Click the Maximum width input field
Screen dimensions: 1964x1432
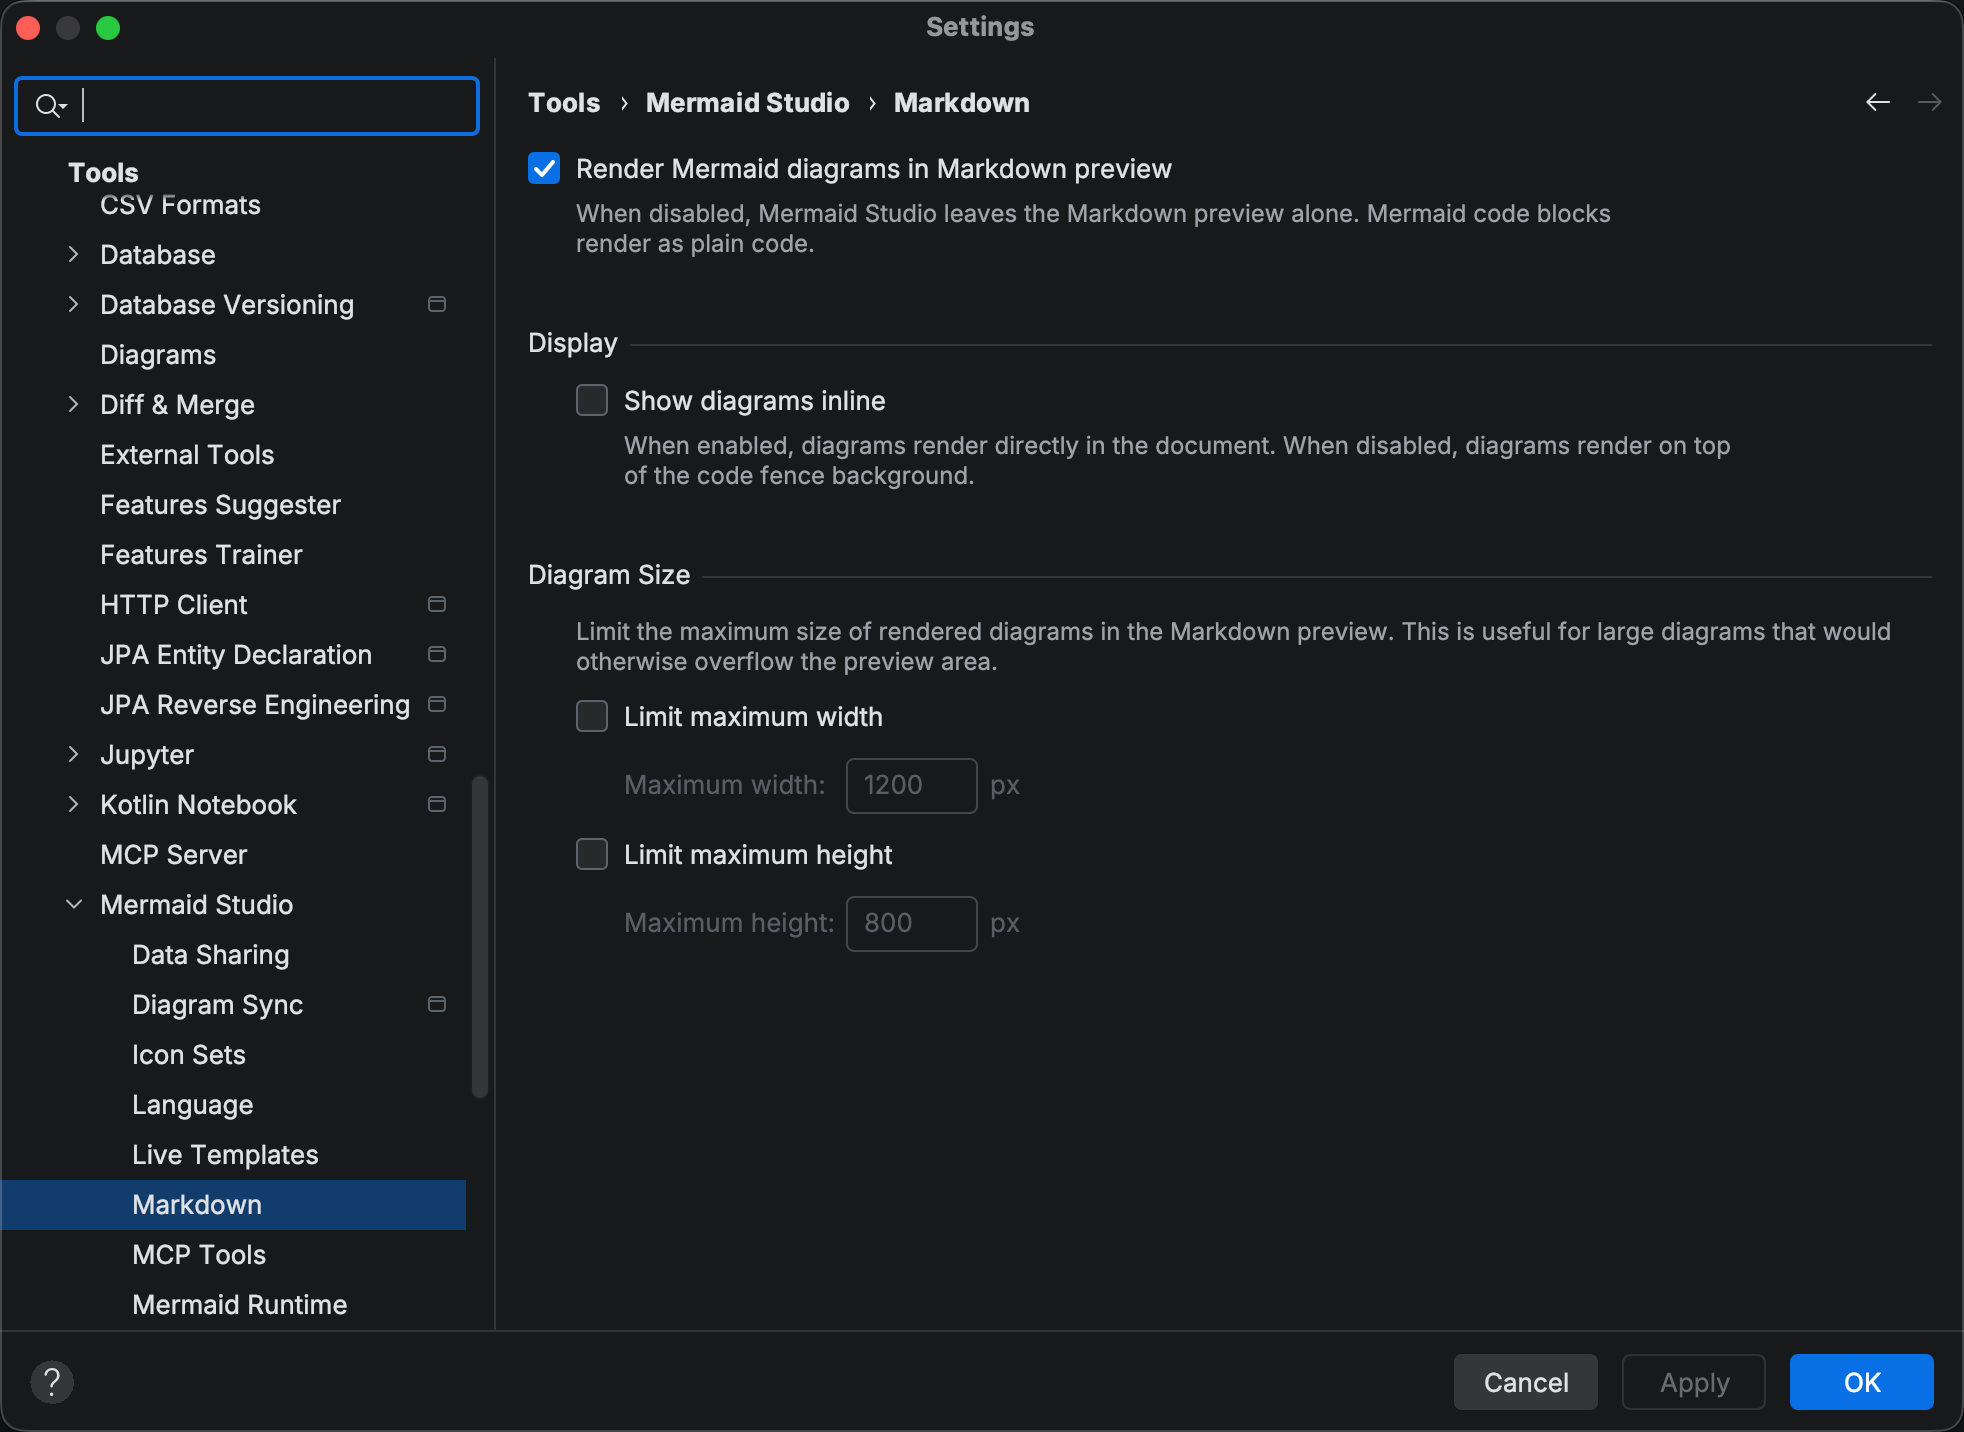911,785
